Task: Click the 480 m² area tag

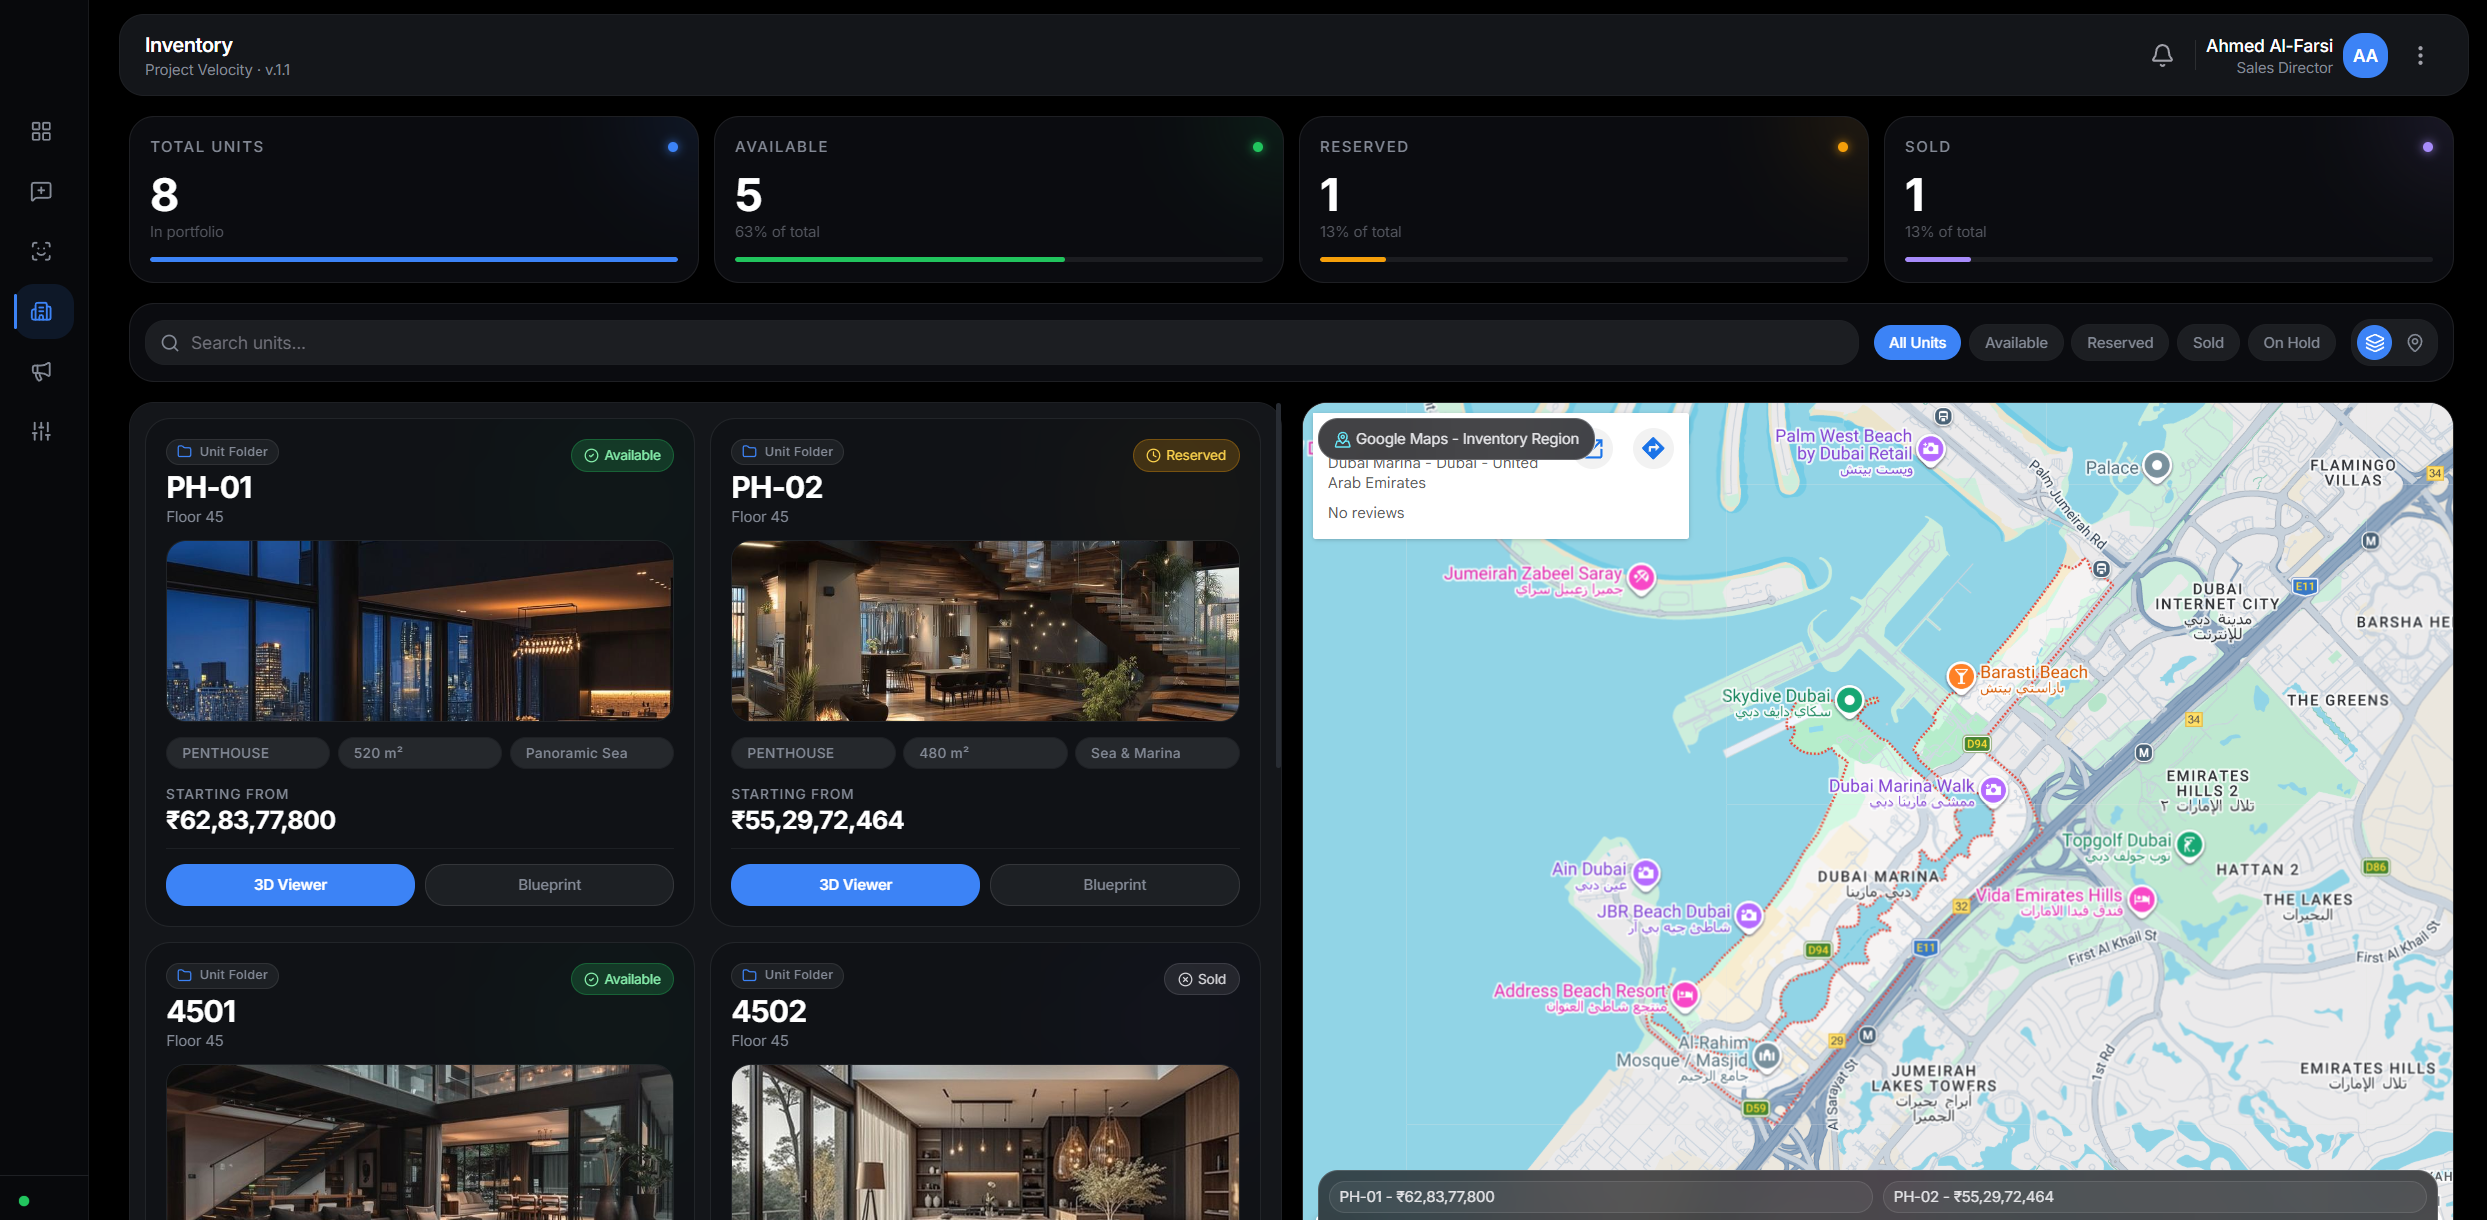Action: (x=985, y=753)
